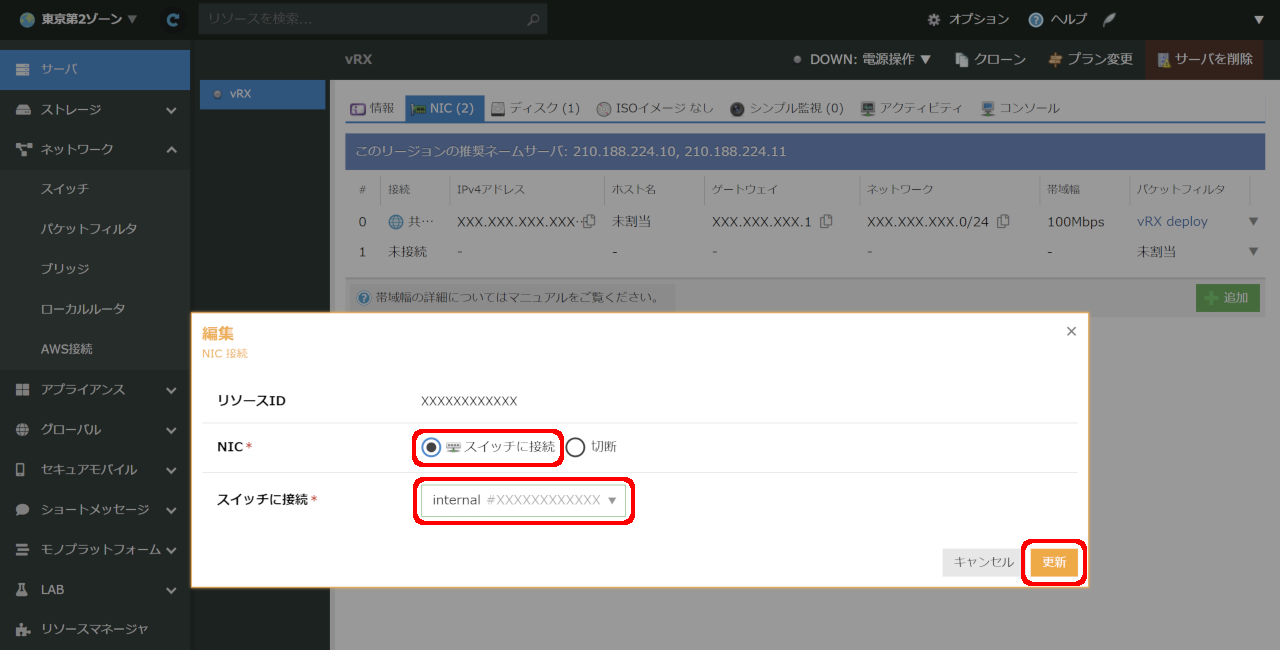The height and width of the screenshot is (650, 1280).
Task: Copy the gateway address XXX.XXX.XXX.1
Action: coord(826,221)
